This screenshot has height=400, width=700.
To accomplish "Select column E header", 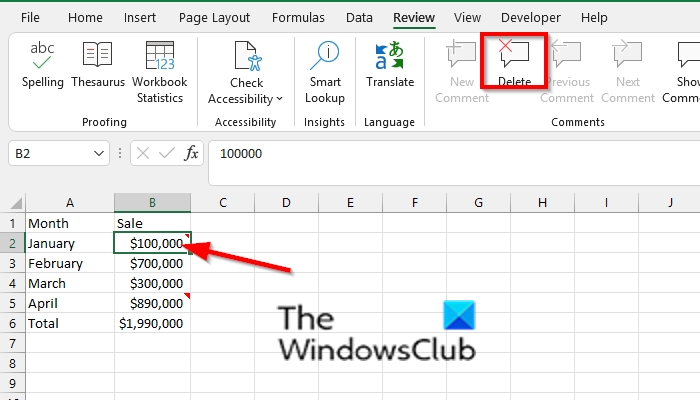I will point(350,203).
